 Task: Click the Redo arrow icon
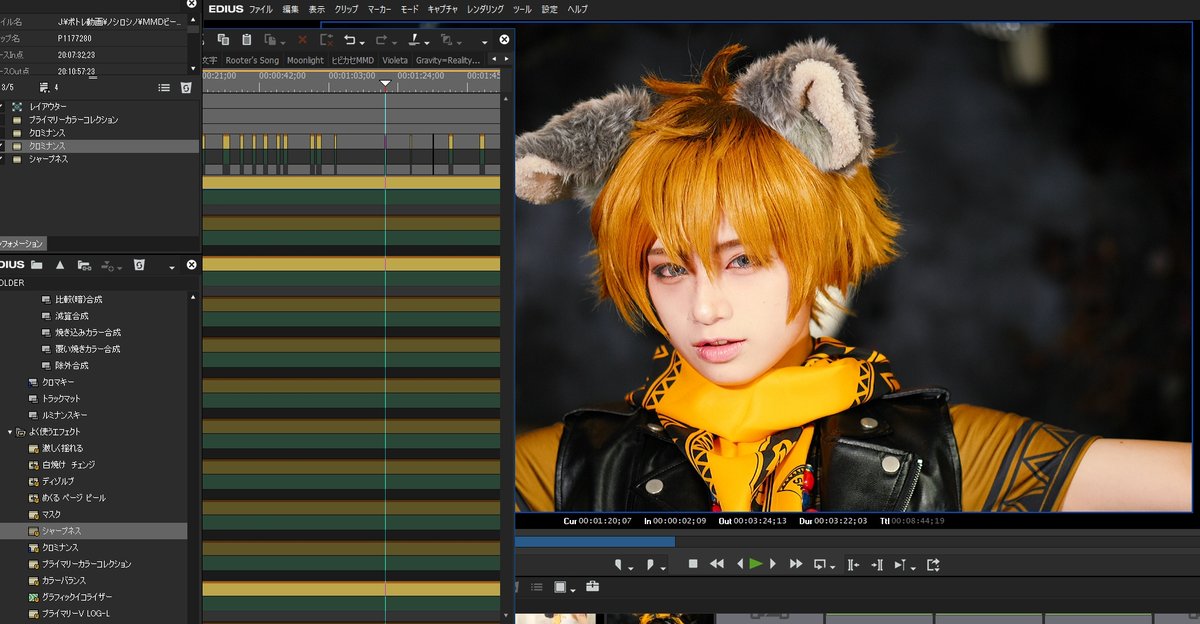381,39
